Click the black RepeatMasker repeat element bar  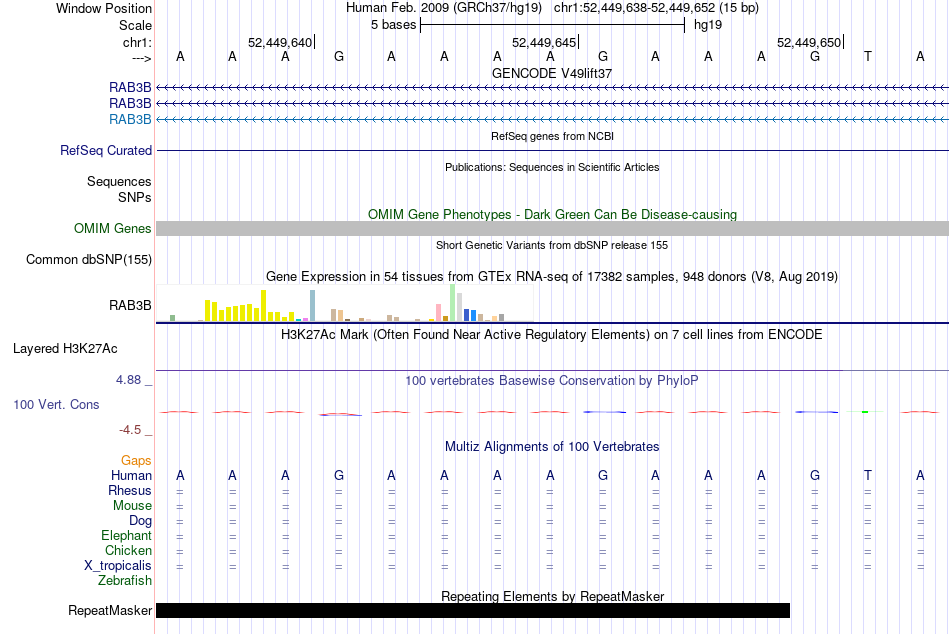point(473,610)
